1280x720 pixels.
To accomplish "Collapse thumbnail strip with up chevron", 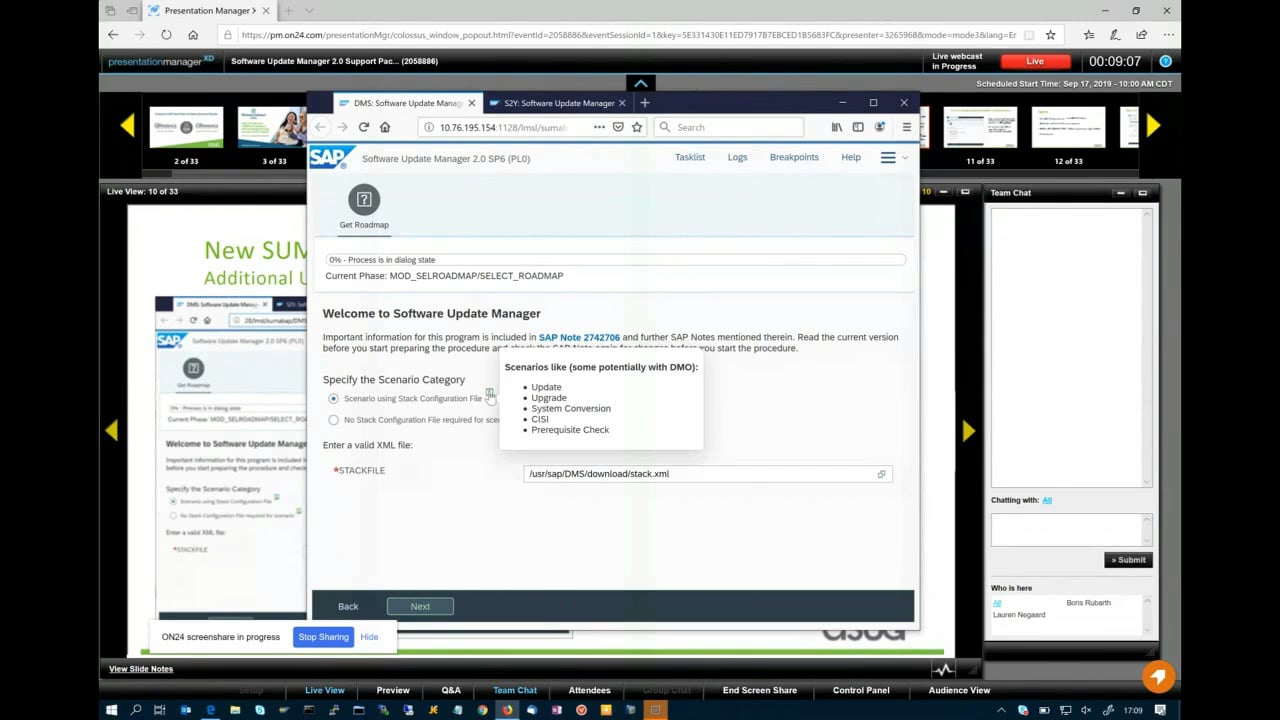I will pos(640,83).
